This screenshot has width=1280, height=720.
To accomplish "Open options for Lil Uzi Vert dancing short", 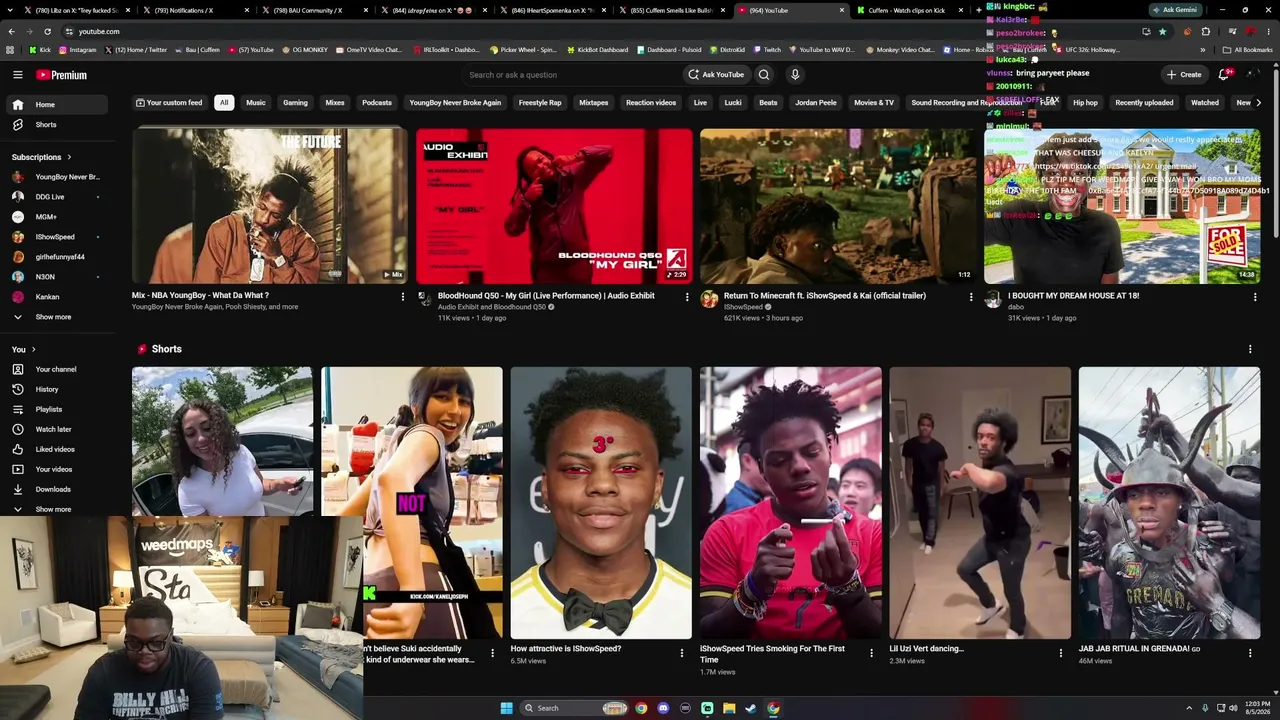I will pos(1061,653).
